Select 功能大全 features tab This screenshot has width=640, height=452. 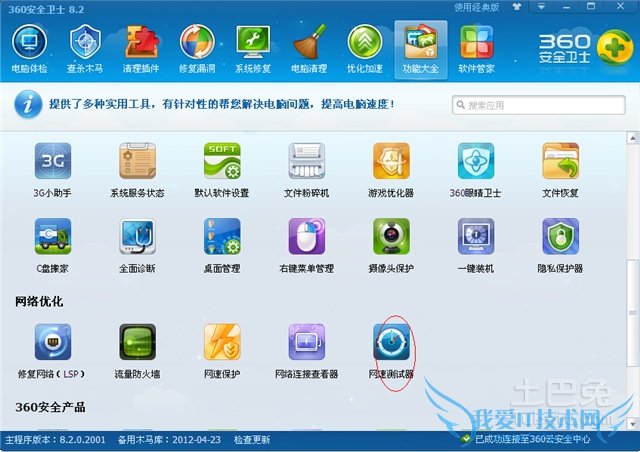point(421,49)
